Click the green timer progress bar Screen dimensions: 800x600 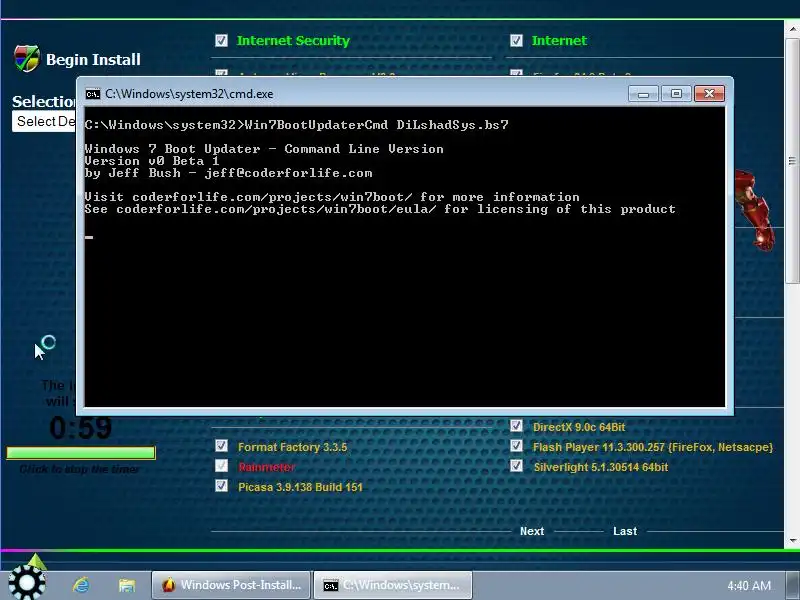pyautogui.click(x=81, y=453)
